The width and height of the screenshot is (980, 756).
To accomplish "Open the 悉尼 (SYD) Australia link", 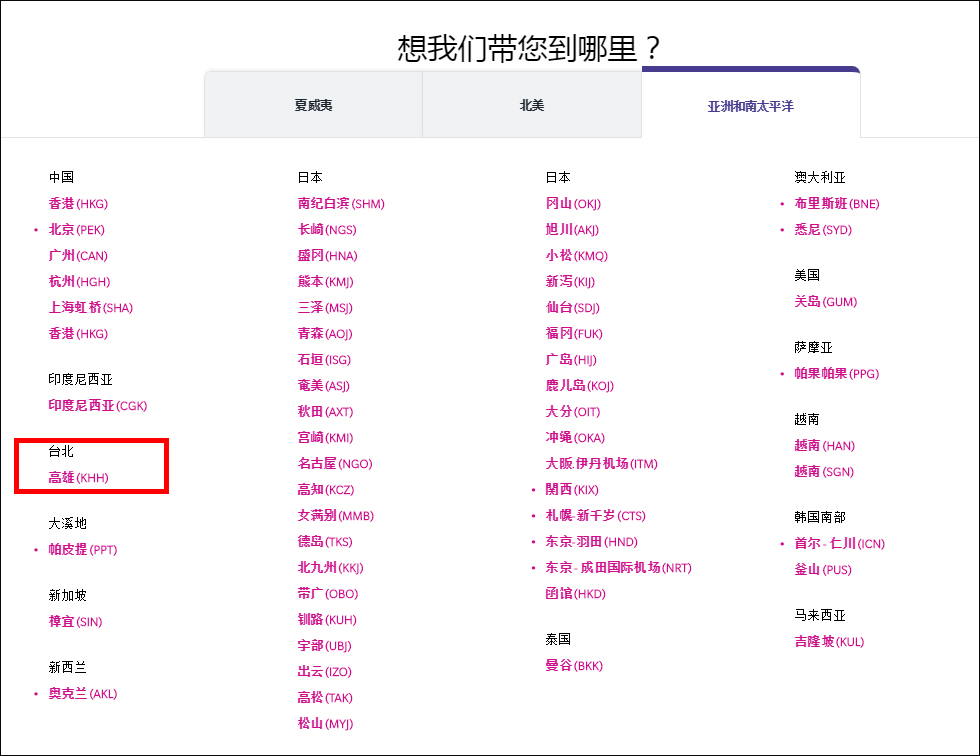I will pos(821,229).
